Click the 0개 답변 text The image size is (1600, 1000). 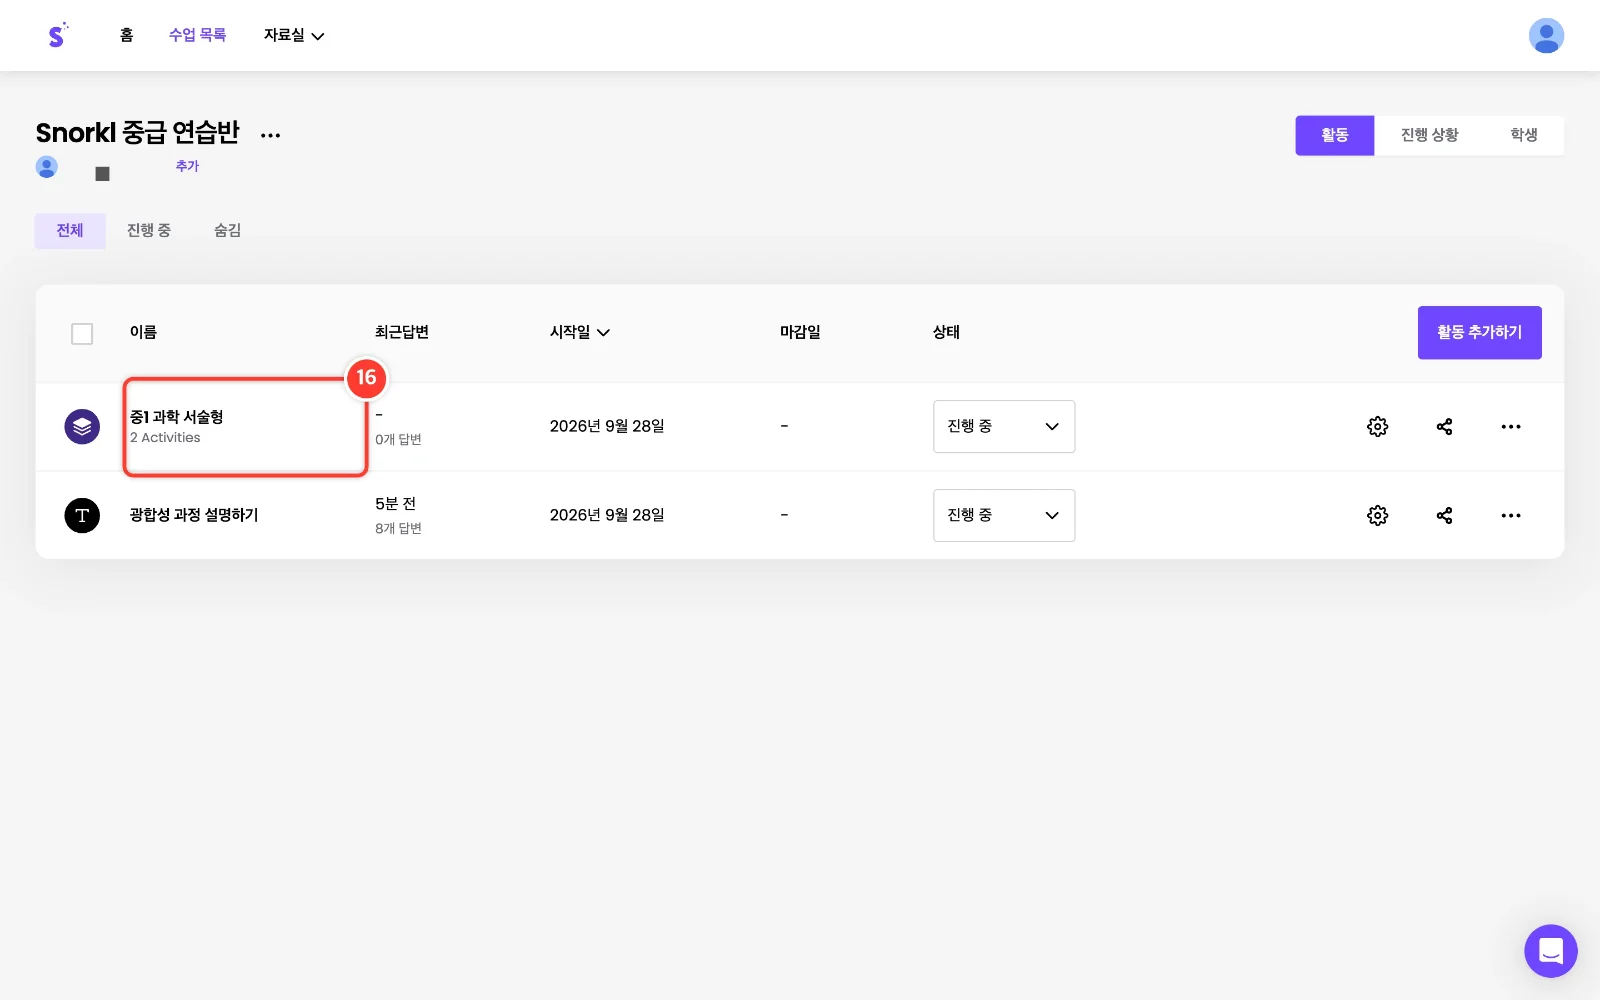(x=398, y=440)
